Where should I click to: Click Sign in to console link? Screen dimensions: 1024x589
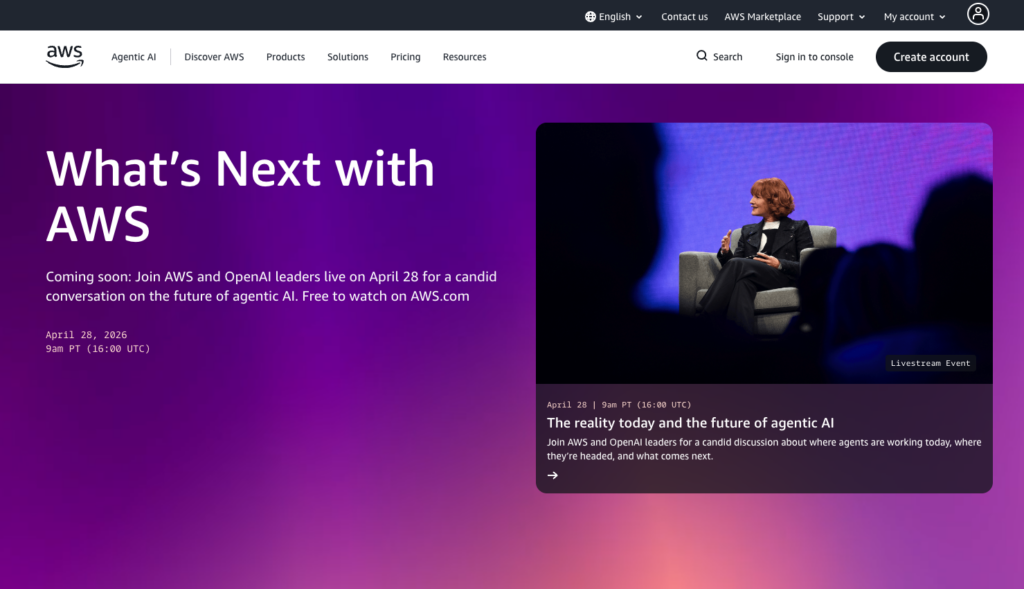point(814,57)
